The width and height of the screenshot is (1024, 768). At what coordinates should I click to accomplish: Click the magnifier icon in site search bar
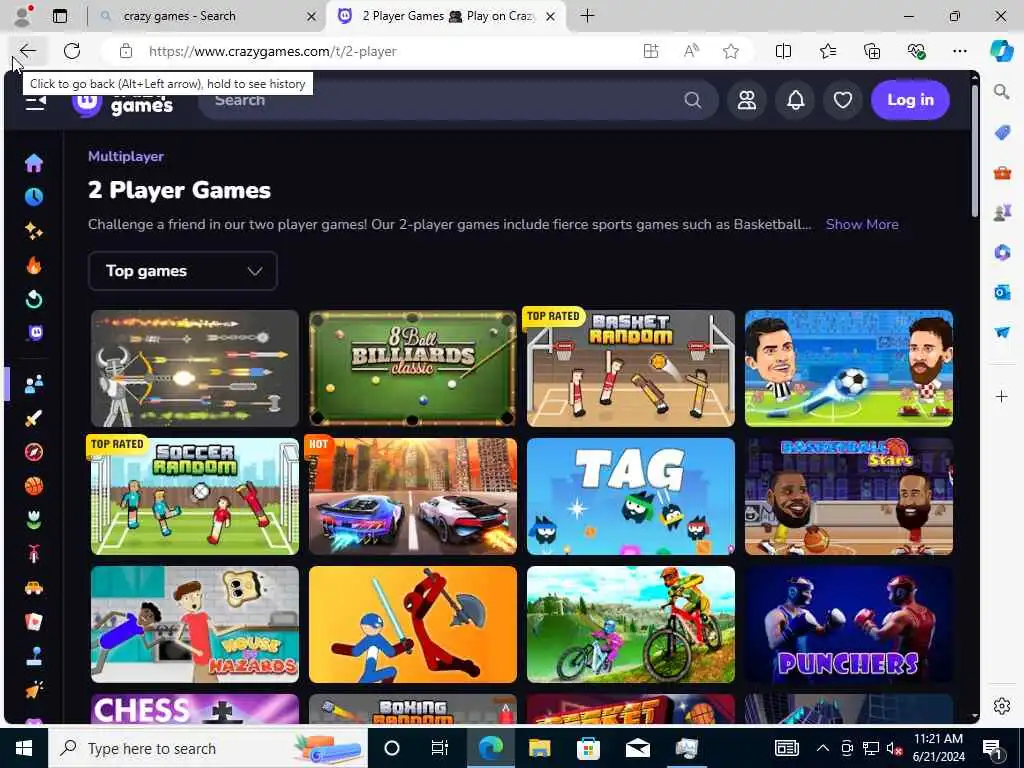693,100
